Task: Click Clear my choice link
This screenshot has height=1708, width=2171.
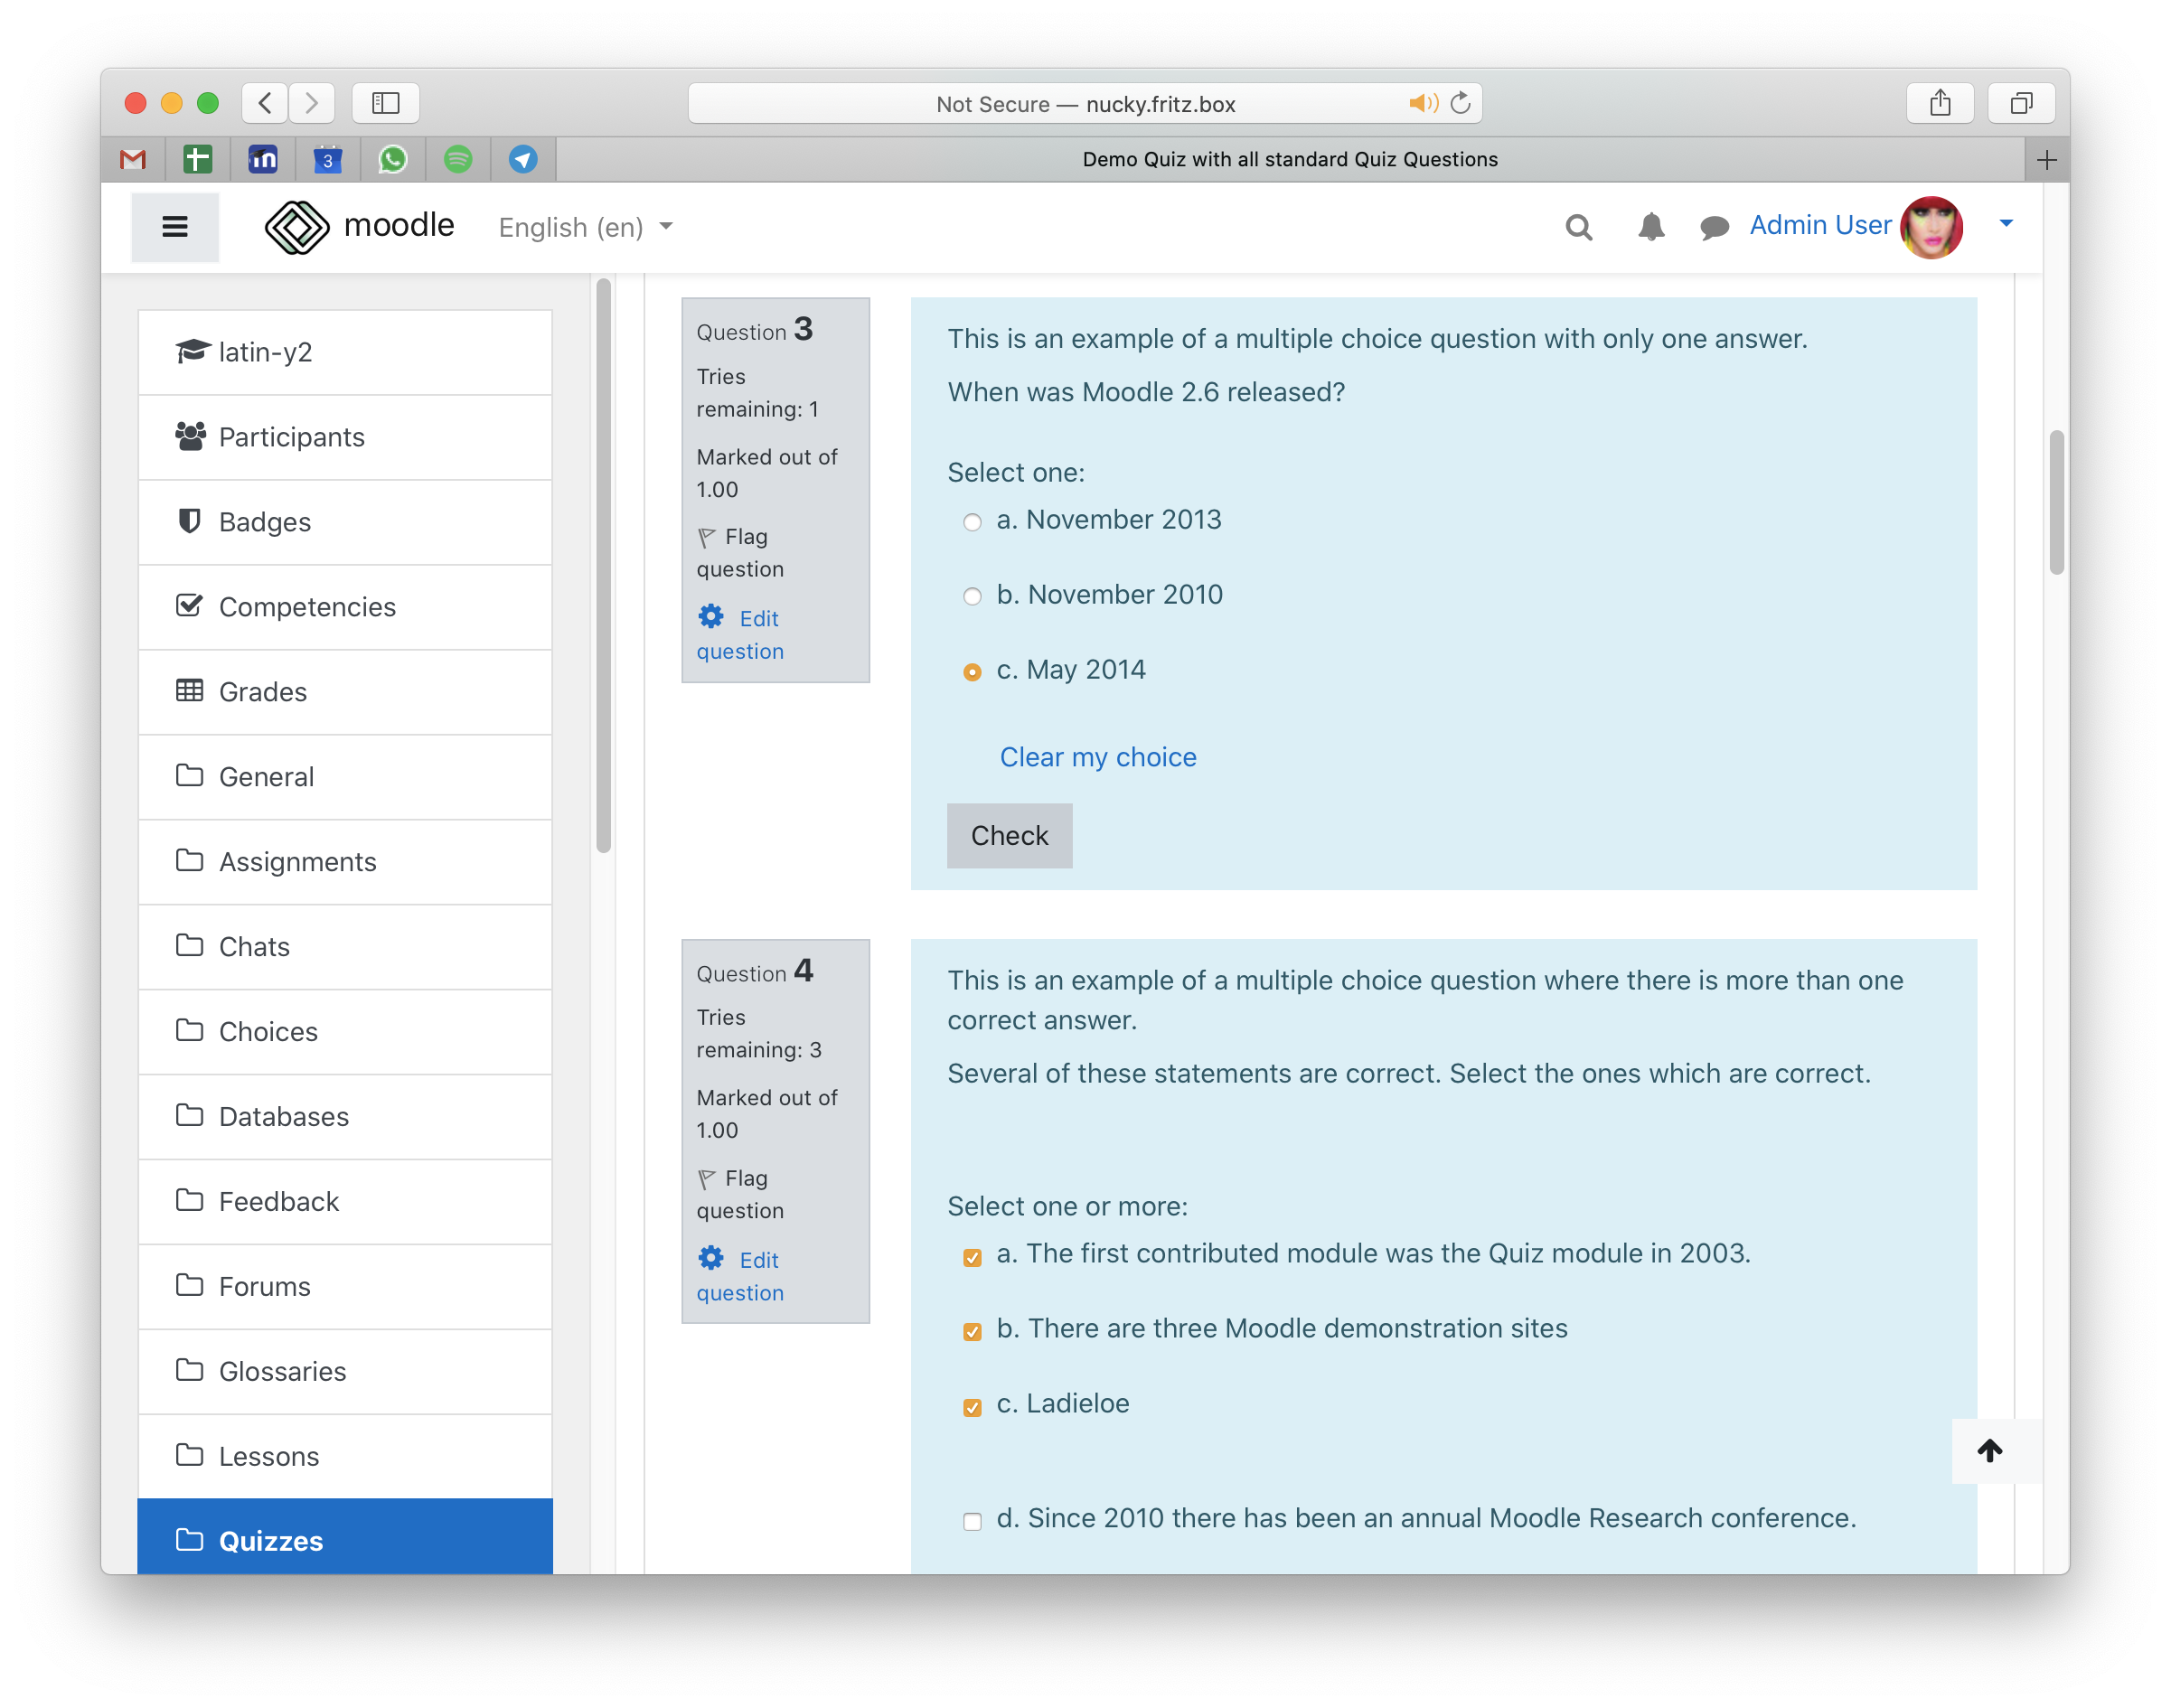Action: click(1098, 757)
